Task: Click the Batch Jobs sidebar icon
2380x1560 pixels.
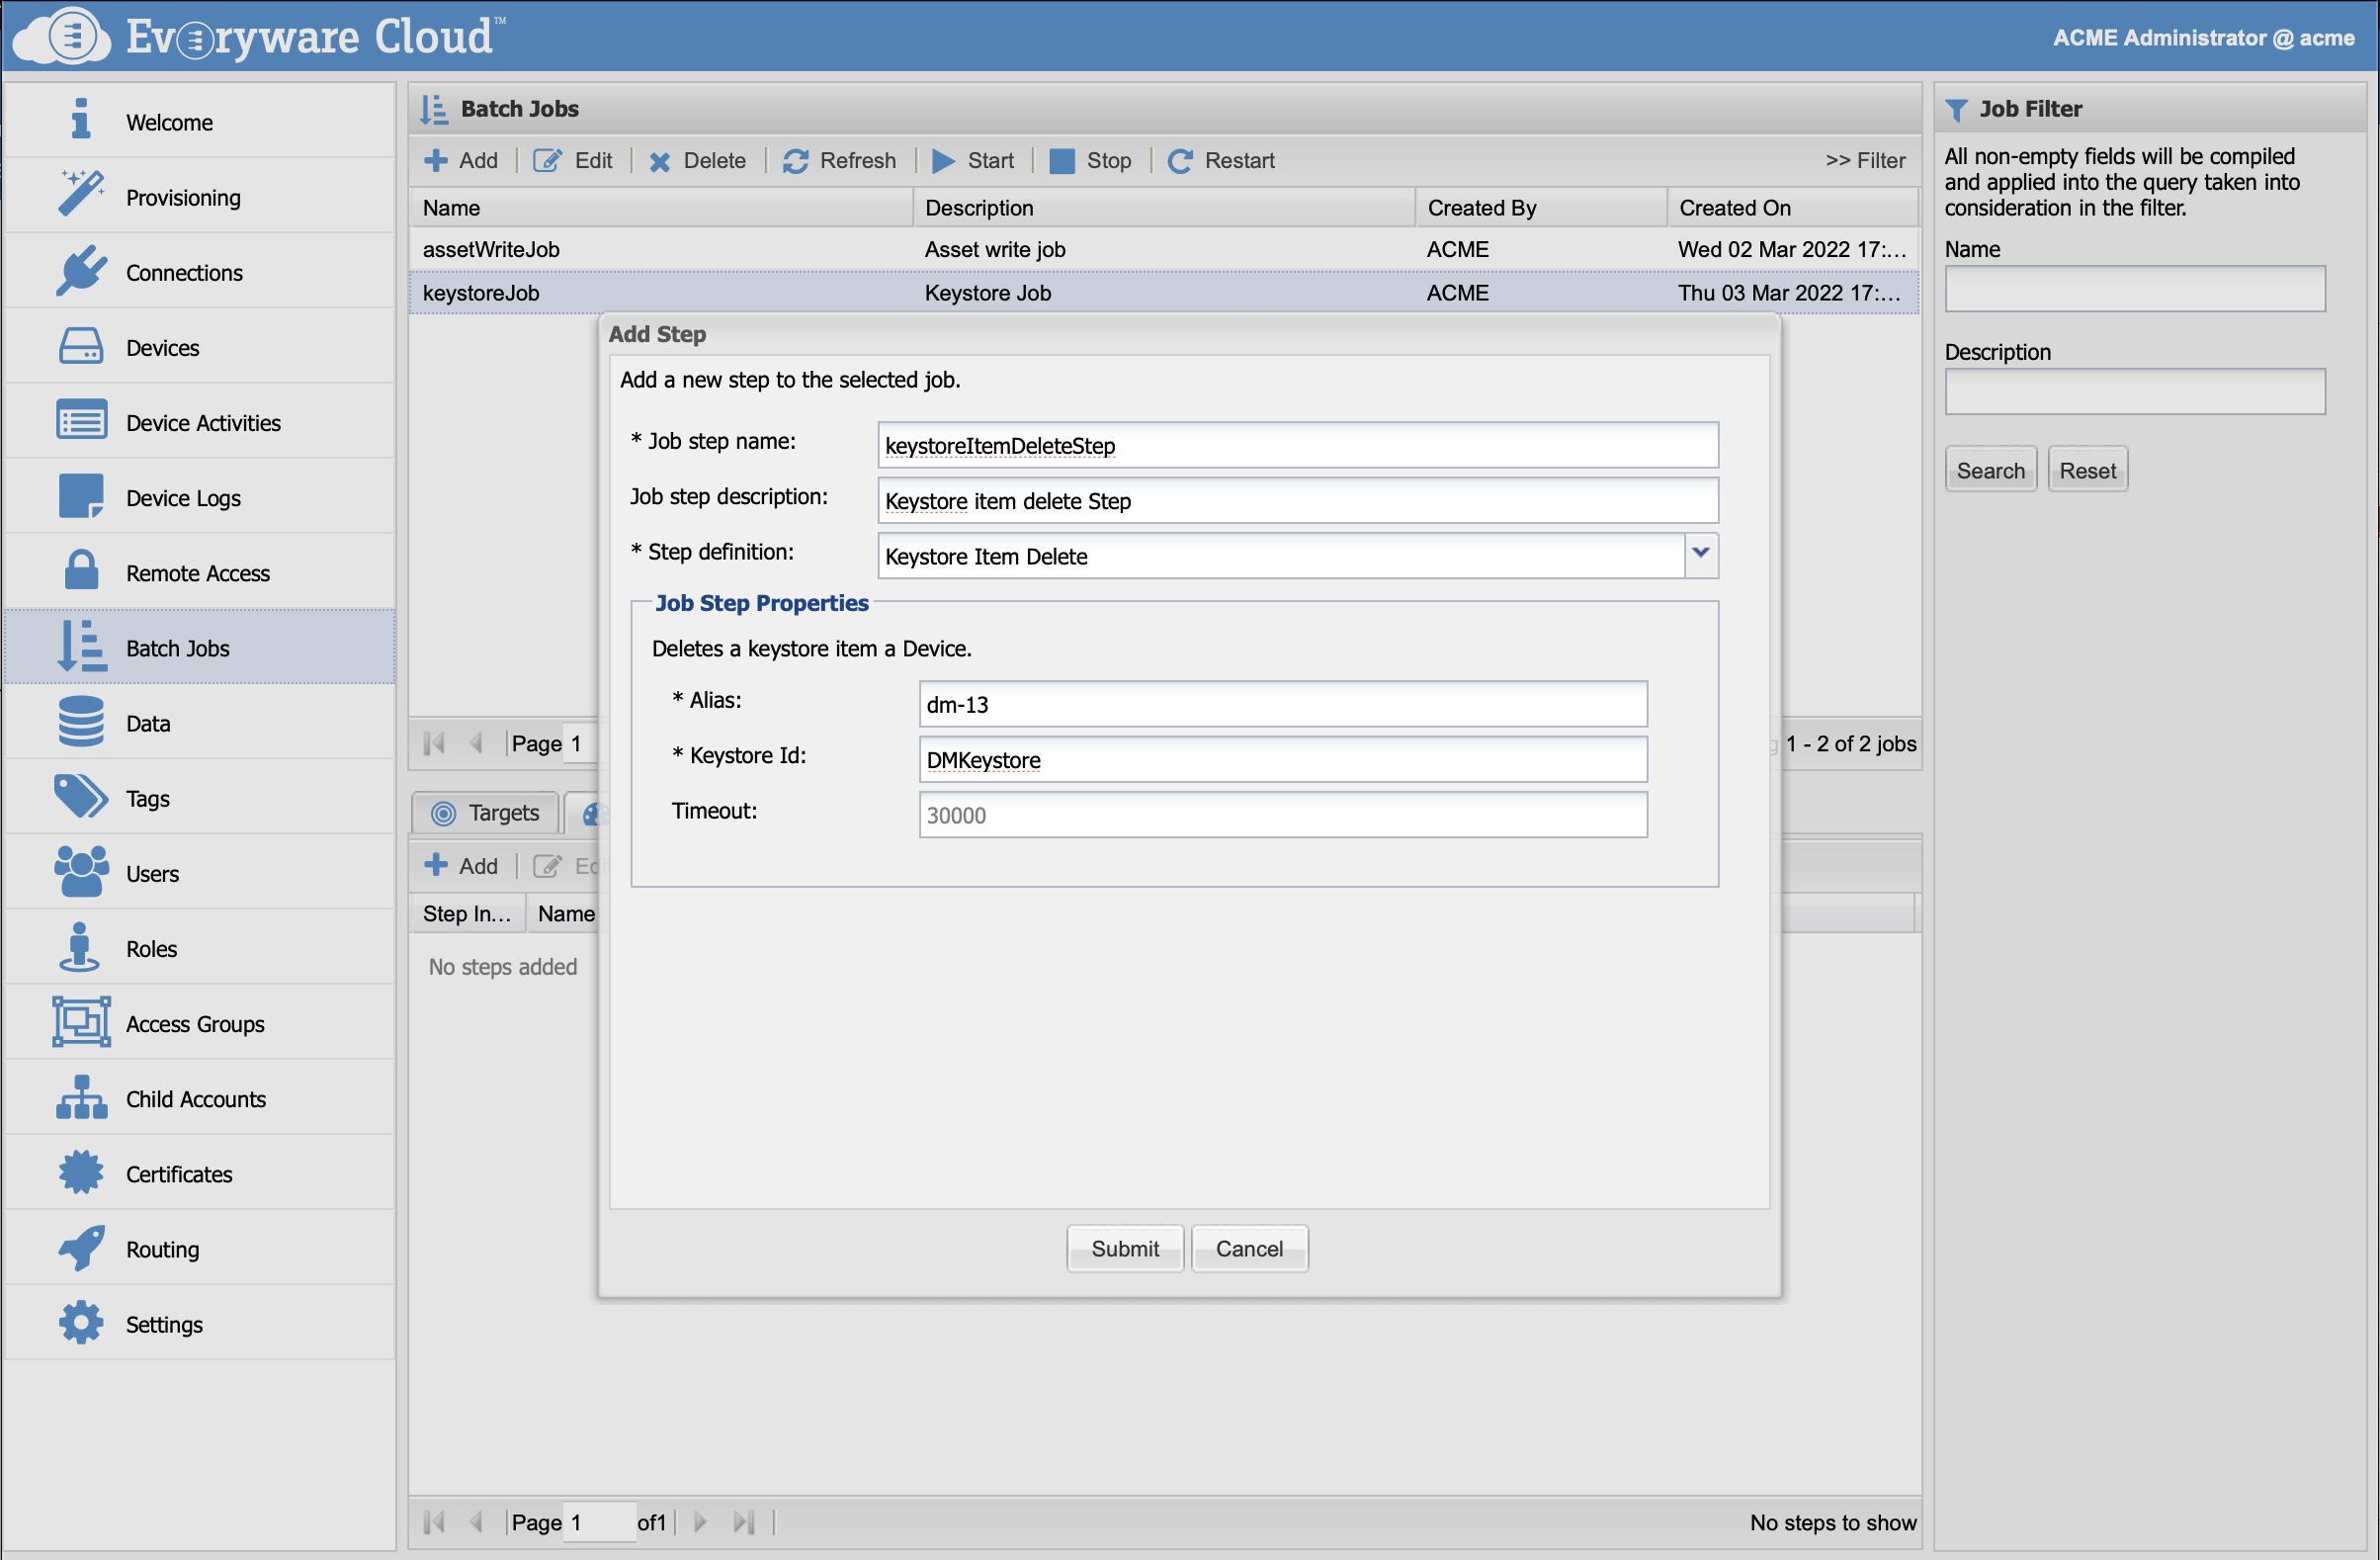Action: tap(81, 646)
